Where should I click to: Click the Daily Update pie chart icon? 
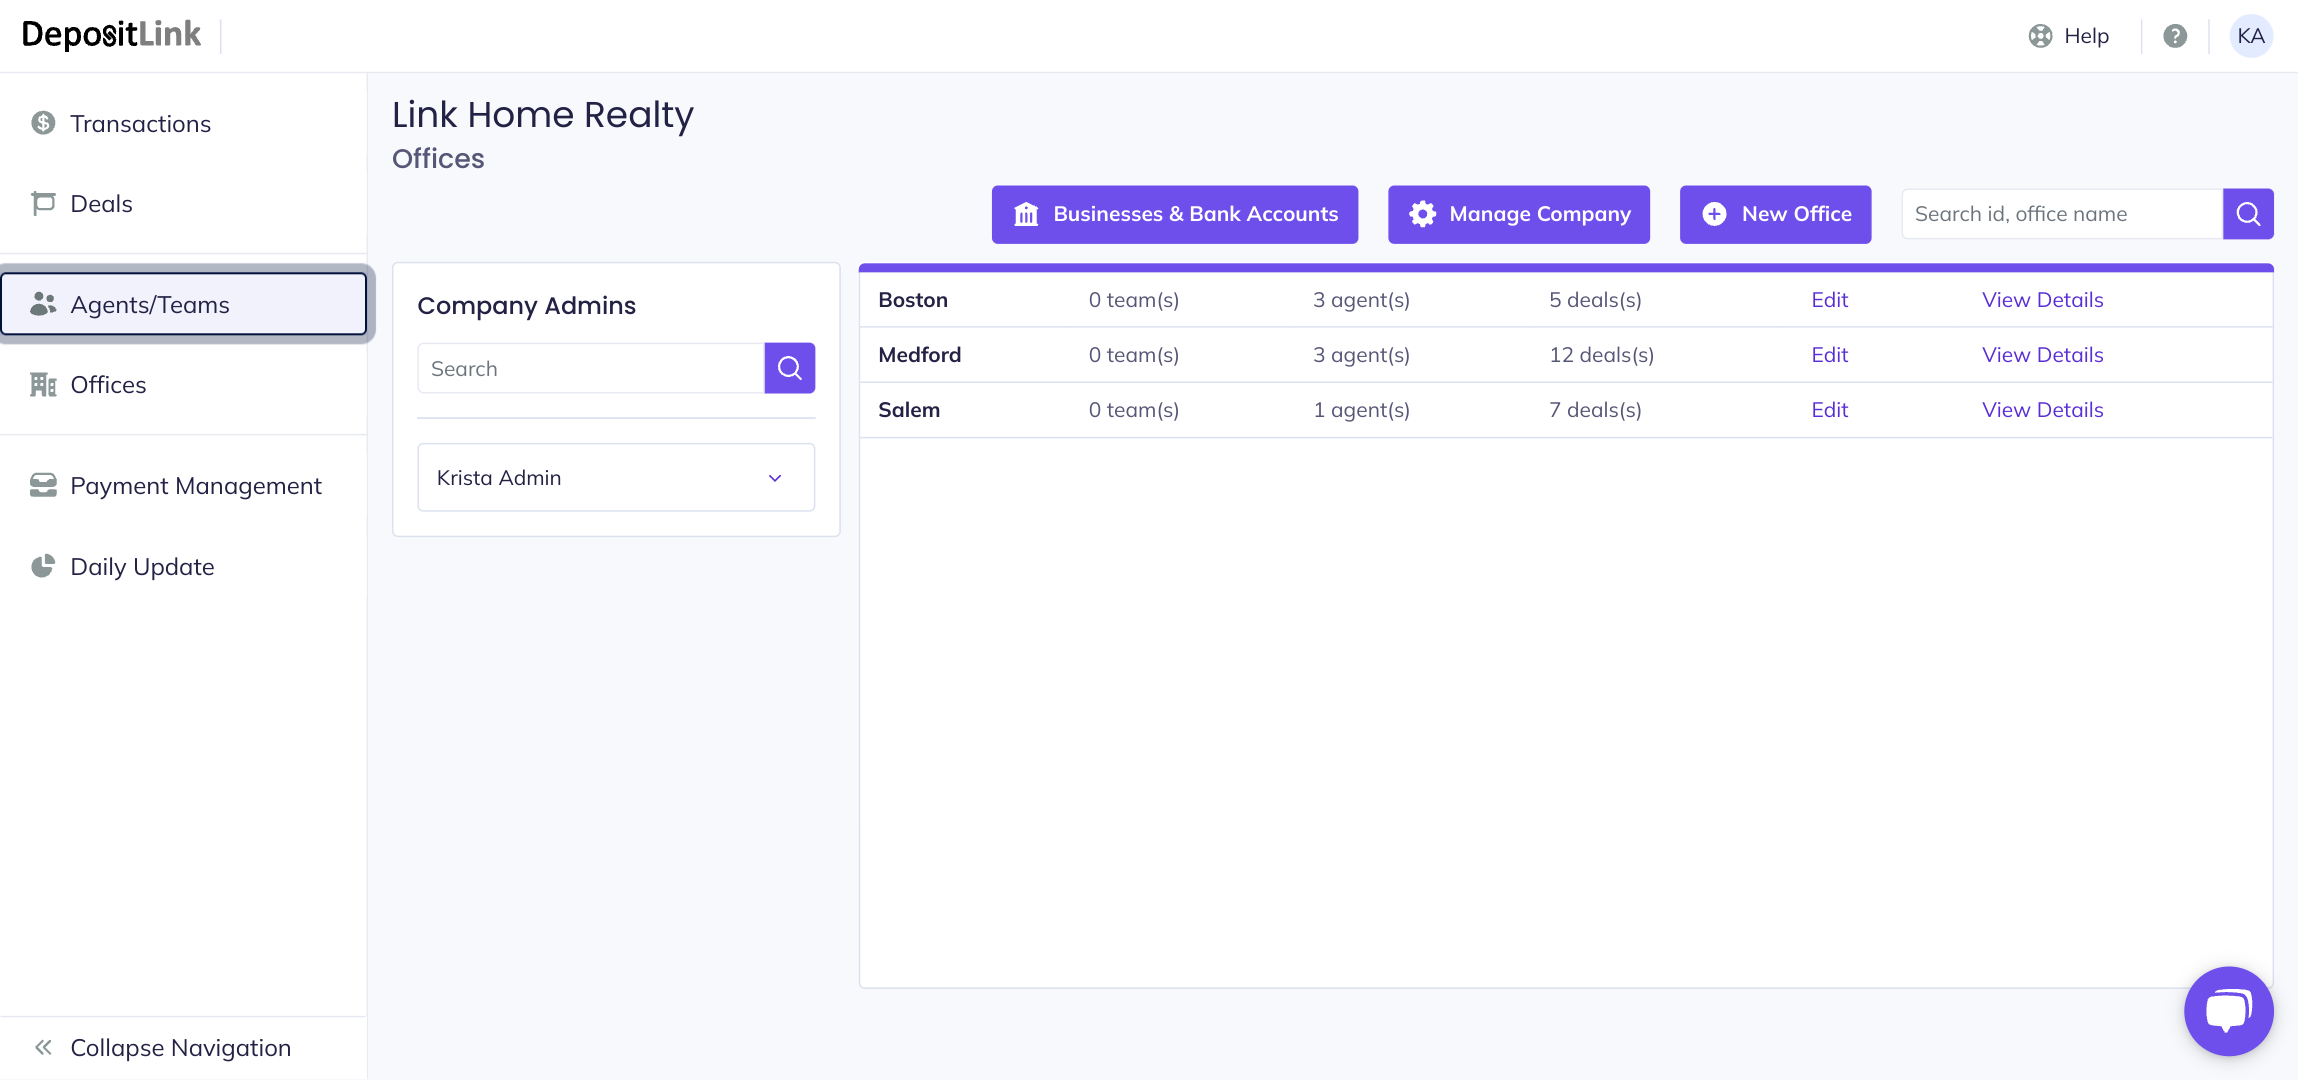click(43, 567)
